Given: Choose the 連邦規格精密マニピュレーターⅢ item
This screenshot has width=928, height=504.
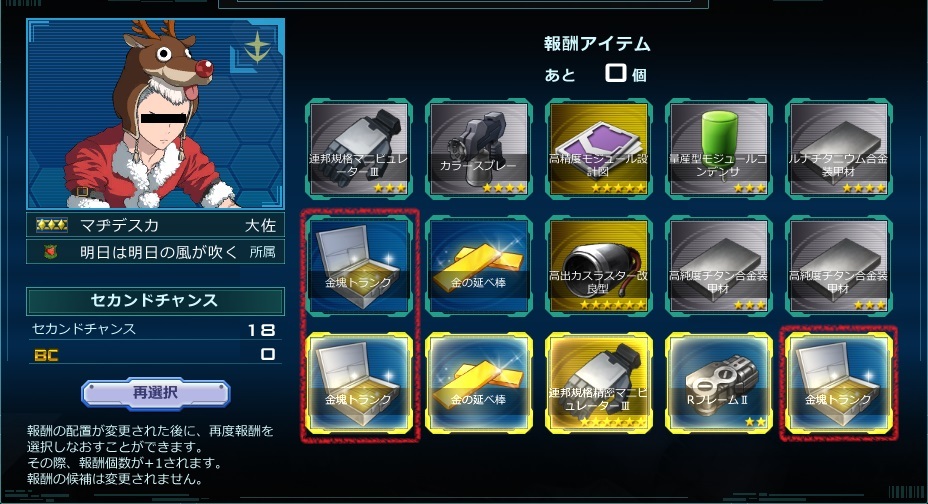Looking at the screenshot, I should pos(598,383).
